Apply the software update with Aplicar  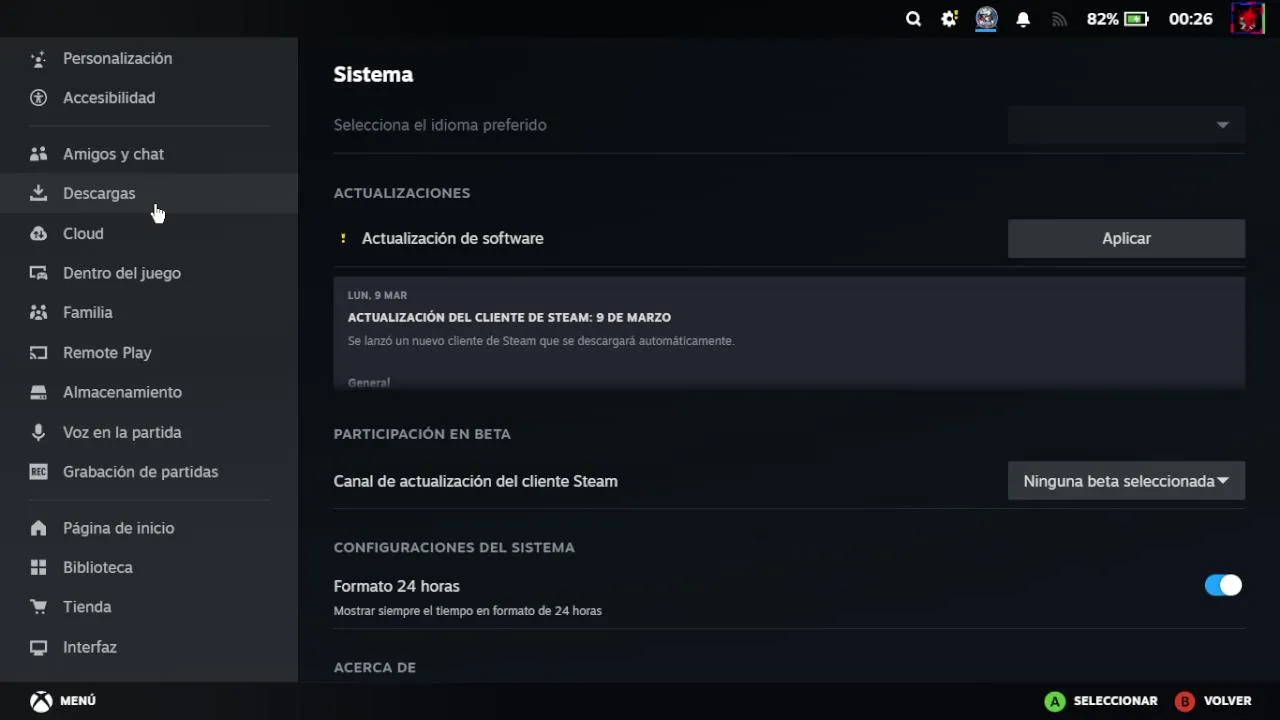coord(1126,238)
